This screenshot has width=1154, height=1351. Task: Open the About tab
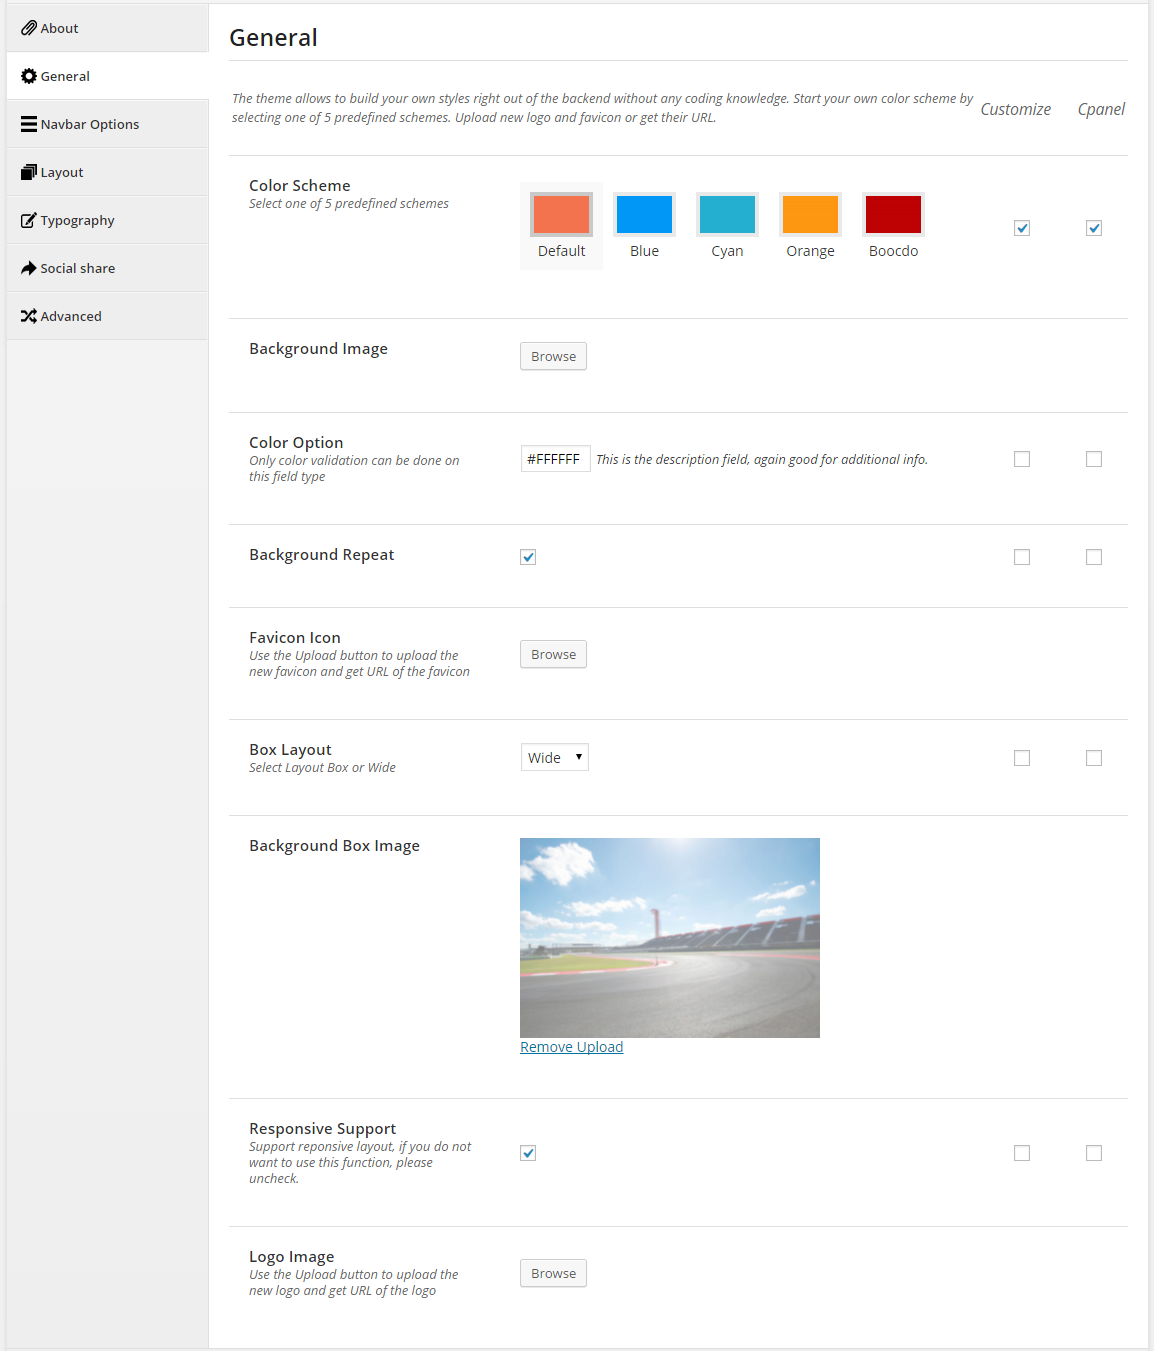[x=108, y=28]
